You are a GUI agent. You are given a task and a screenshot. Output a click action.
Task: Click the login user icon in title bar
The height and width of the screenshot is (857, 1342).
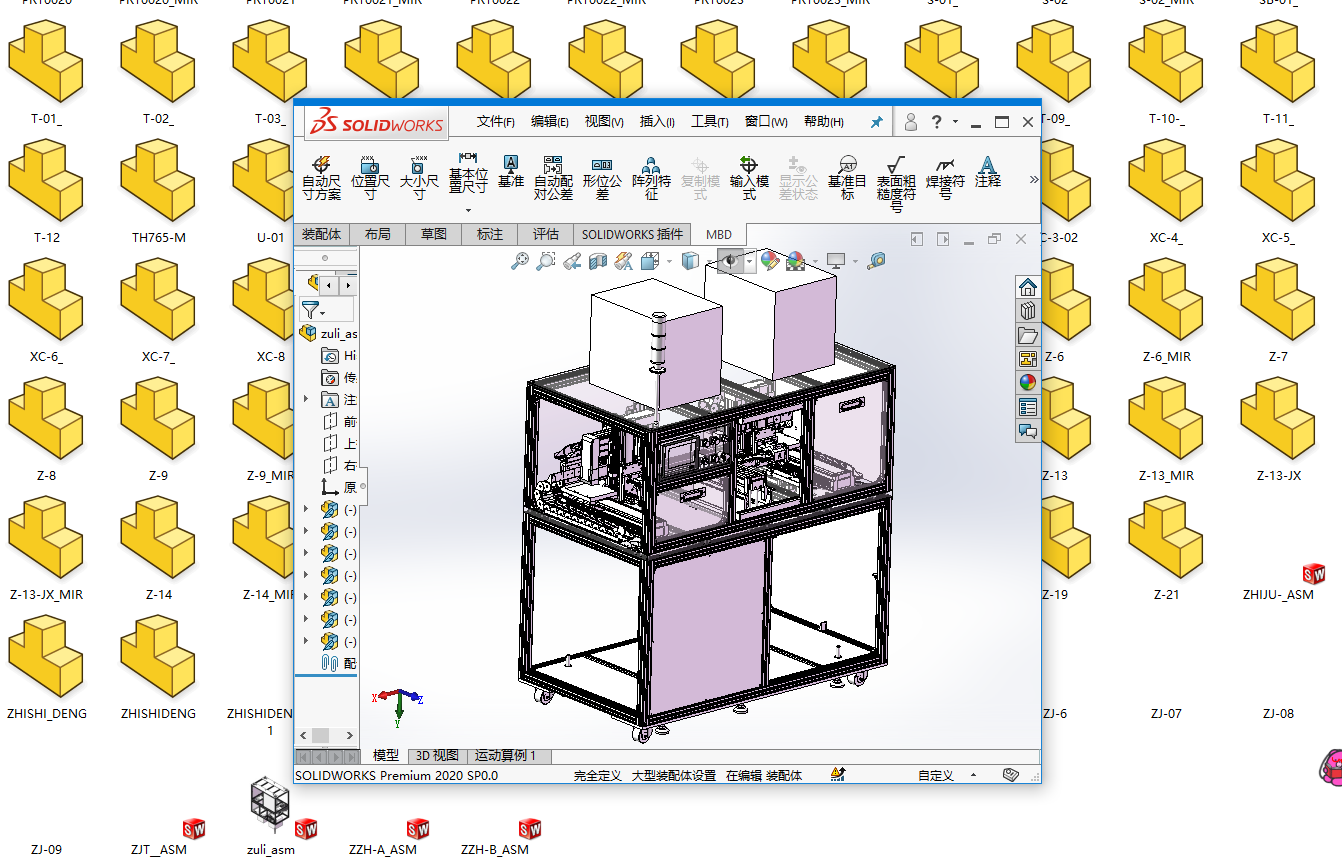point(911,122)
